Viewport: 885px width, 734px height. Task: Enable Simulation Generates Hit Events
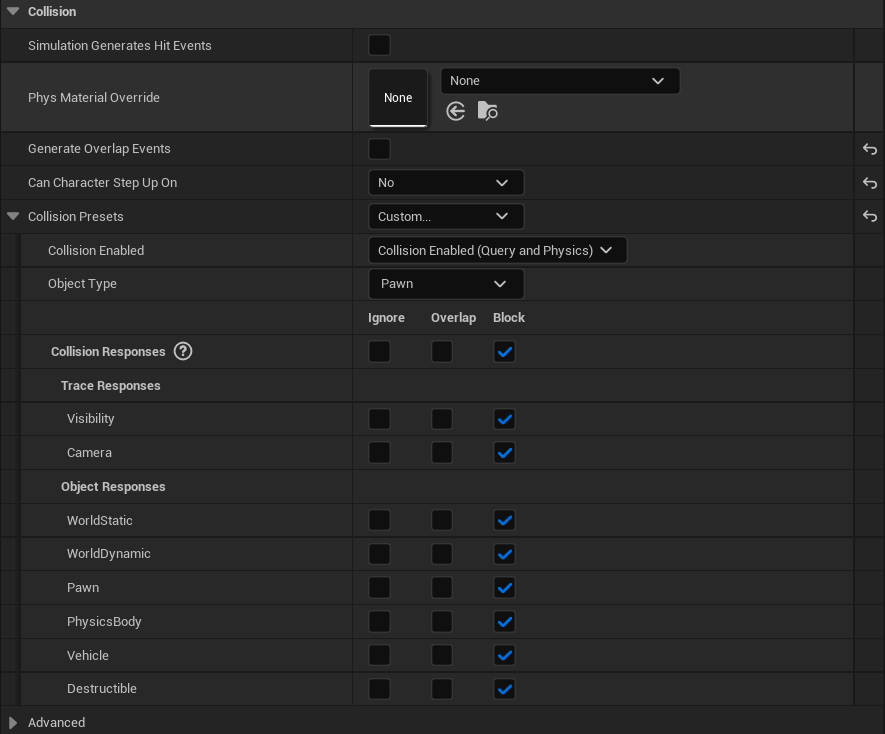pyautogui.click(x=379, y=44)
